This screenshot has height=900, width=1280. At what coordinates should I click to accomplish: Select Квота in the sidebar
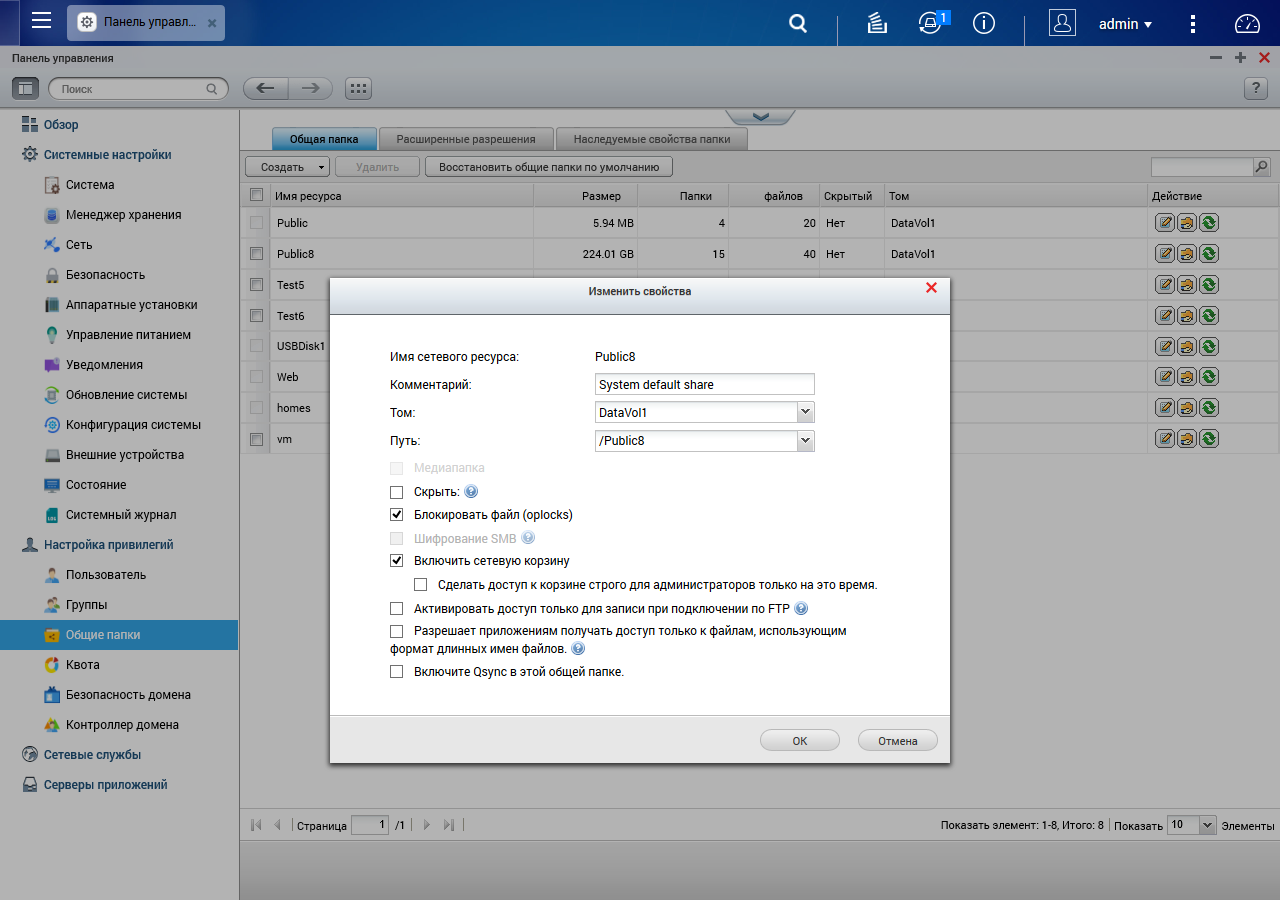[83, 665]
